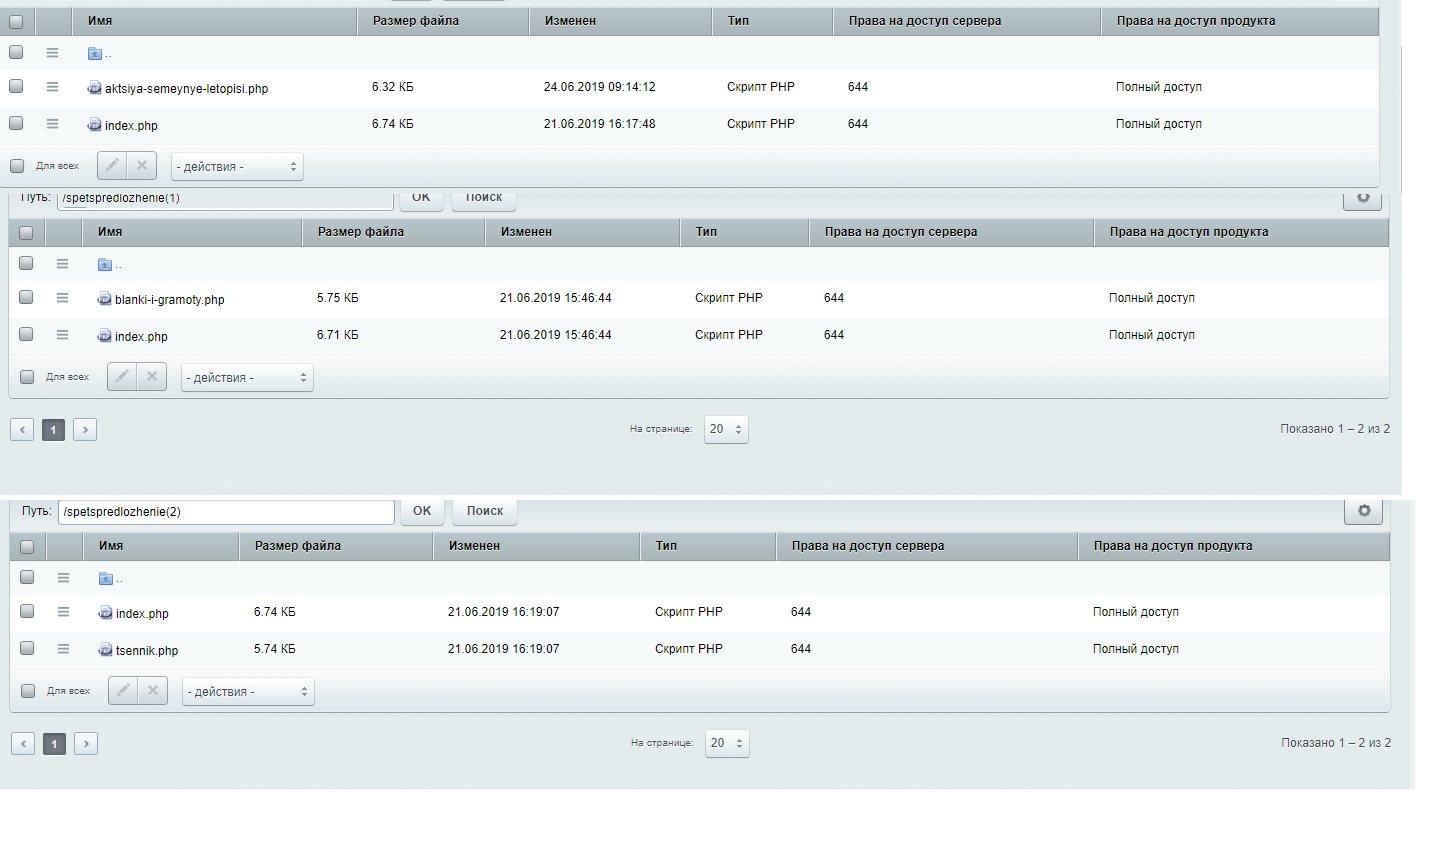This screenshot has height=856, width=1441.
Task: Open row menu for blanki-i-gramoty.php
Action: (62, 298)
